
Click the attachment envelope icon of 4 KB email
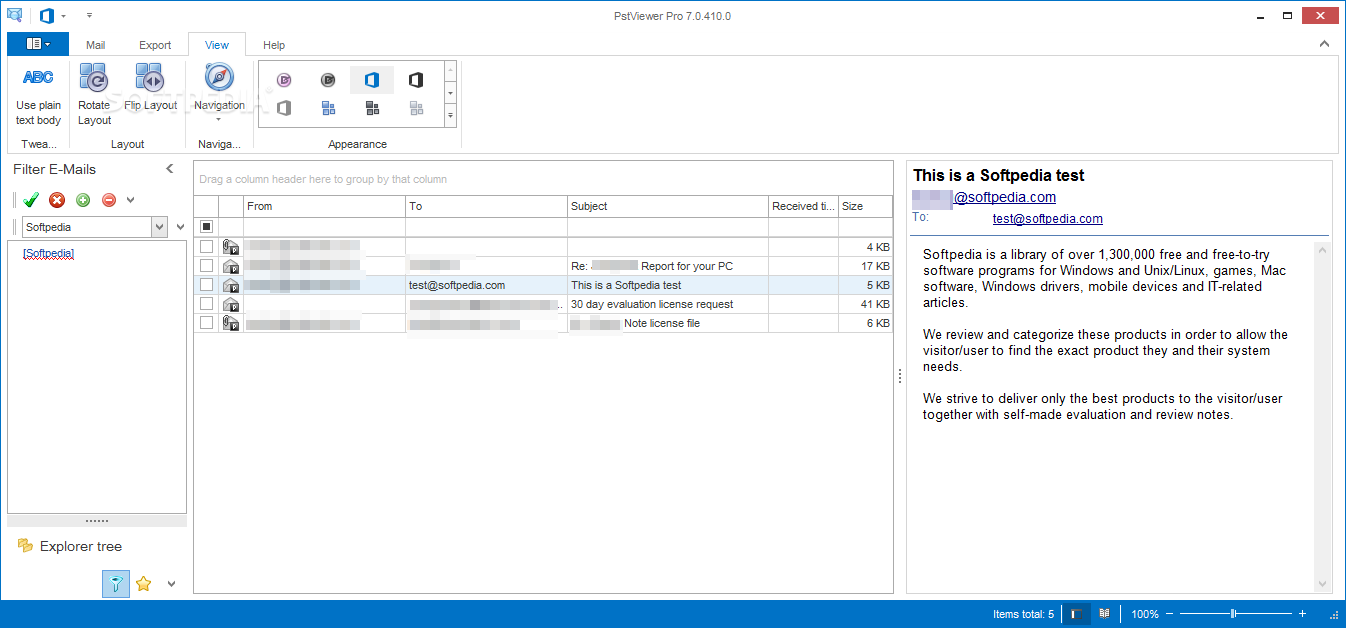coord(231,246)
